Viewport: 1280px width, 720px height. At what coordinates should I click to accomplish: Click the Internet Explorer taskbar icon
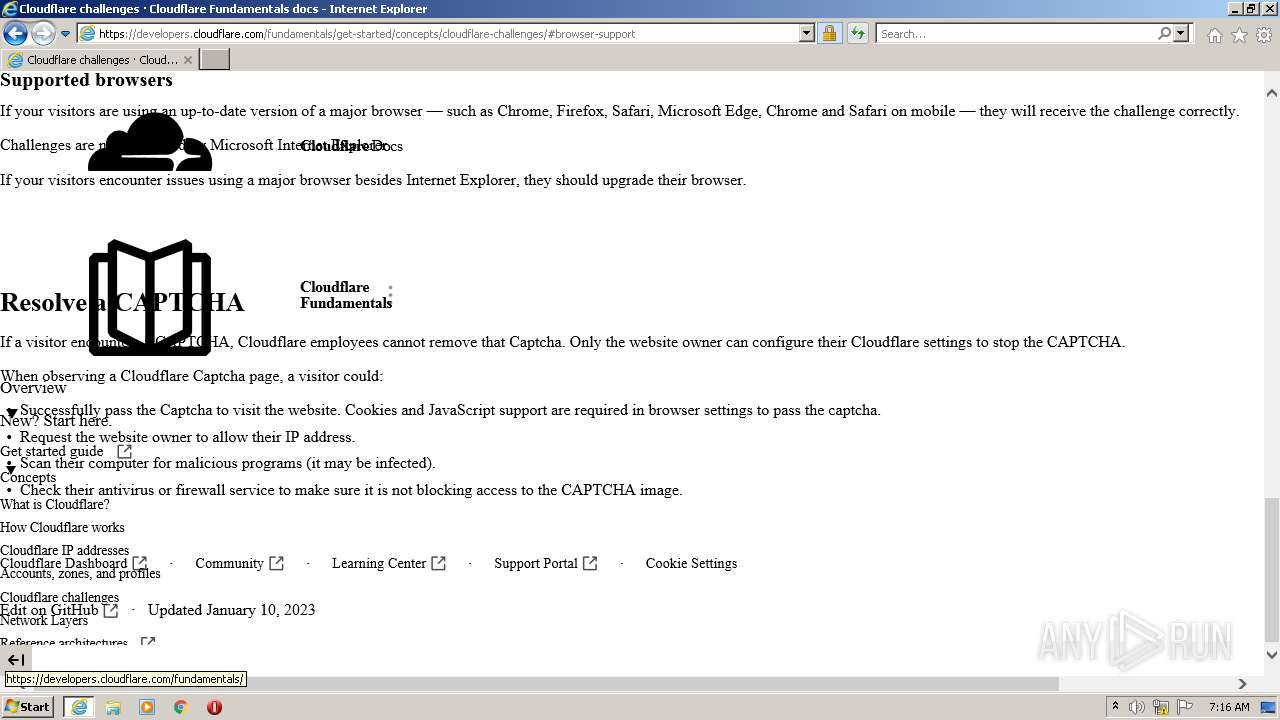[x=79, y=707]
